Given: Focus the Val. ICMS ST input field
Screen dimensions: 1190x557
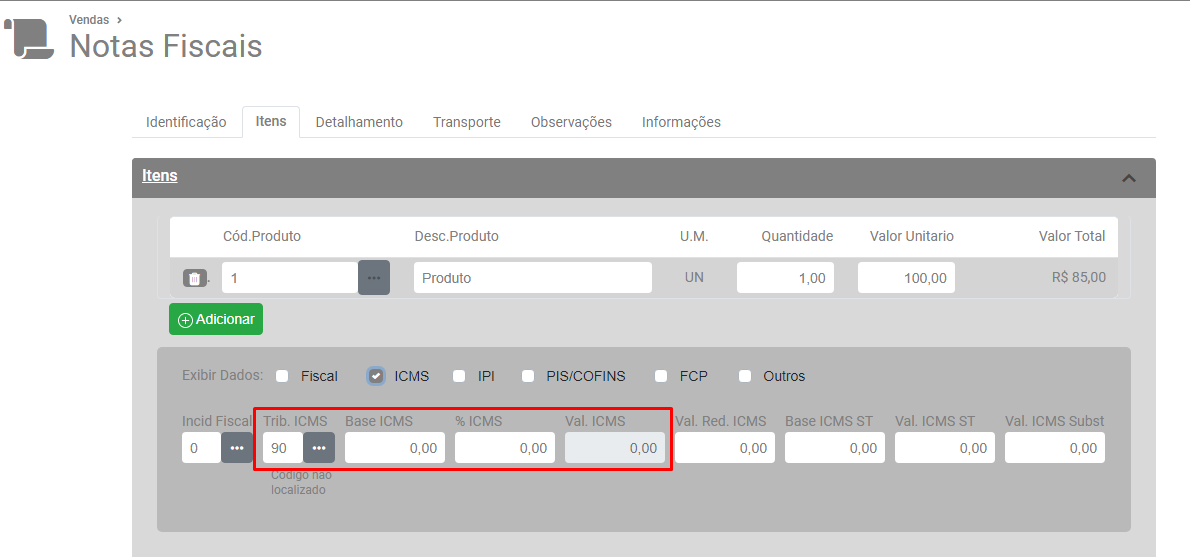Looking at the screenshot, I should tap(946, 448).
